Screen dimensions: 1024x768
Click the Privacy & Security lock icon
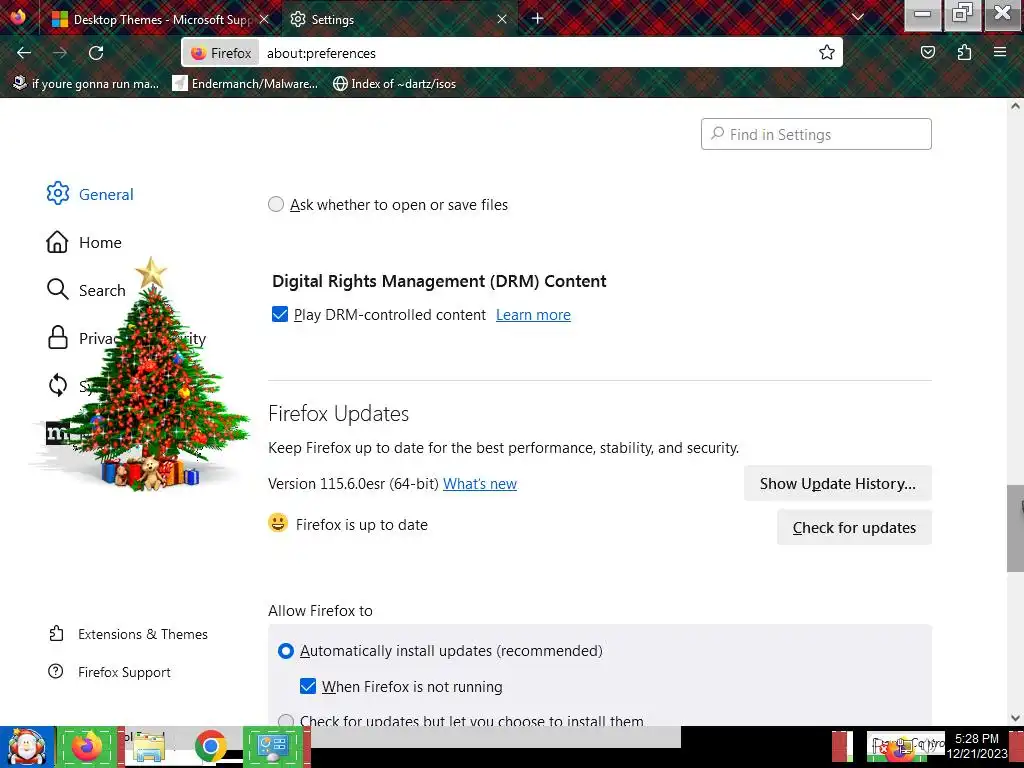(x=57, y=338)
